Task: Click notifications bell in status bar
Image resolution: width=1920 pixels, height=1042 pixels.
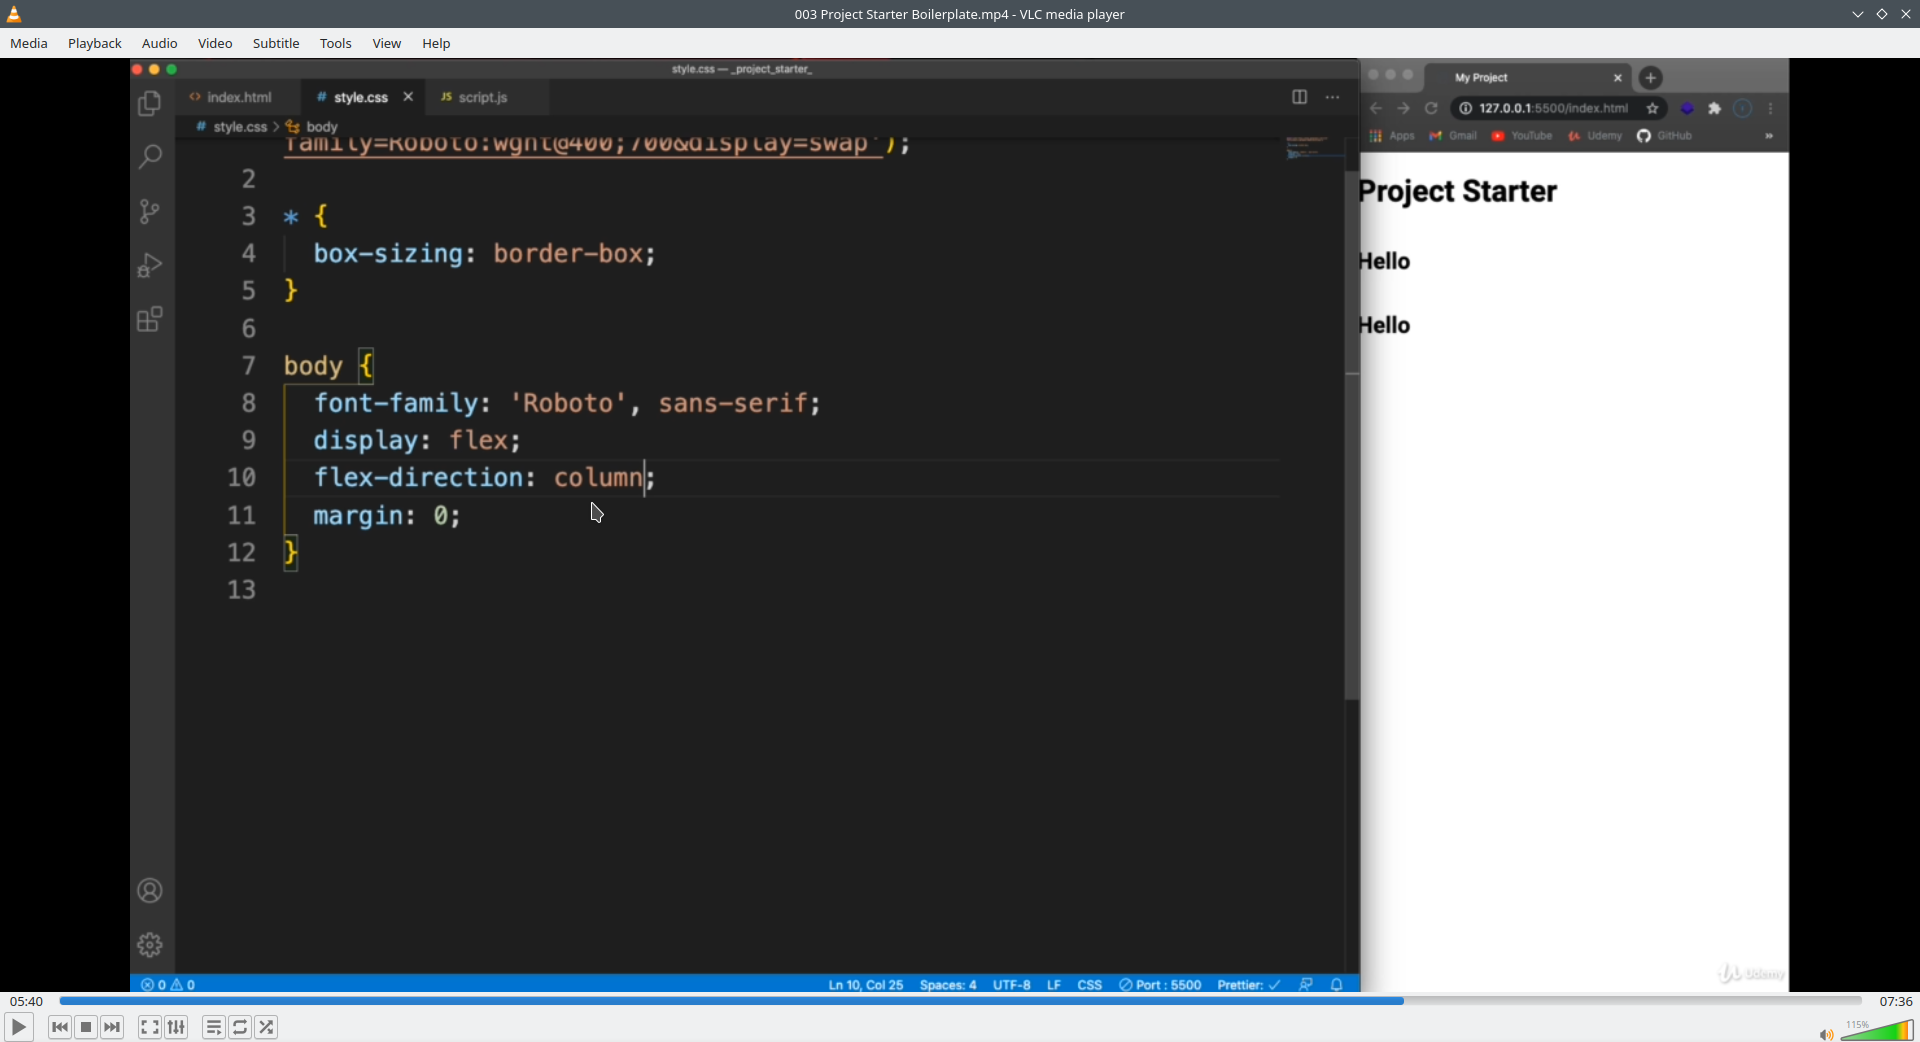Action: click(x=1337, y=985)
